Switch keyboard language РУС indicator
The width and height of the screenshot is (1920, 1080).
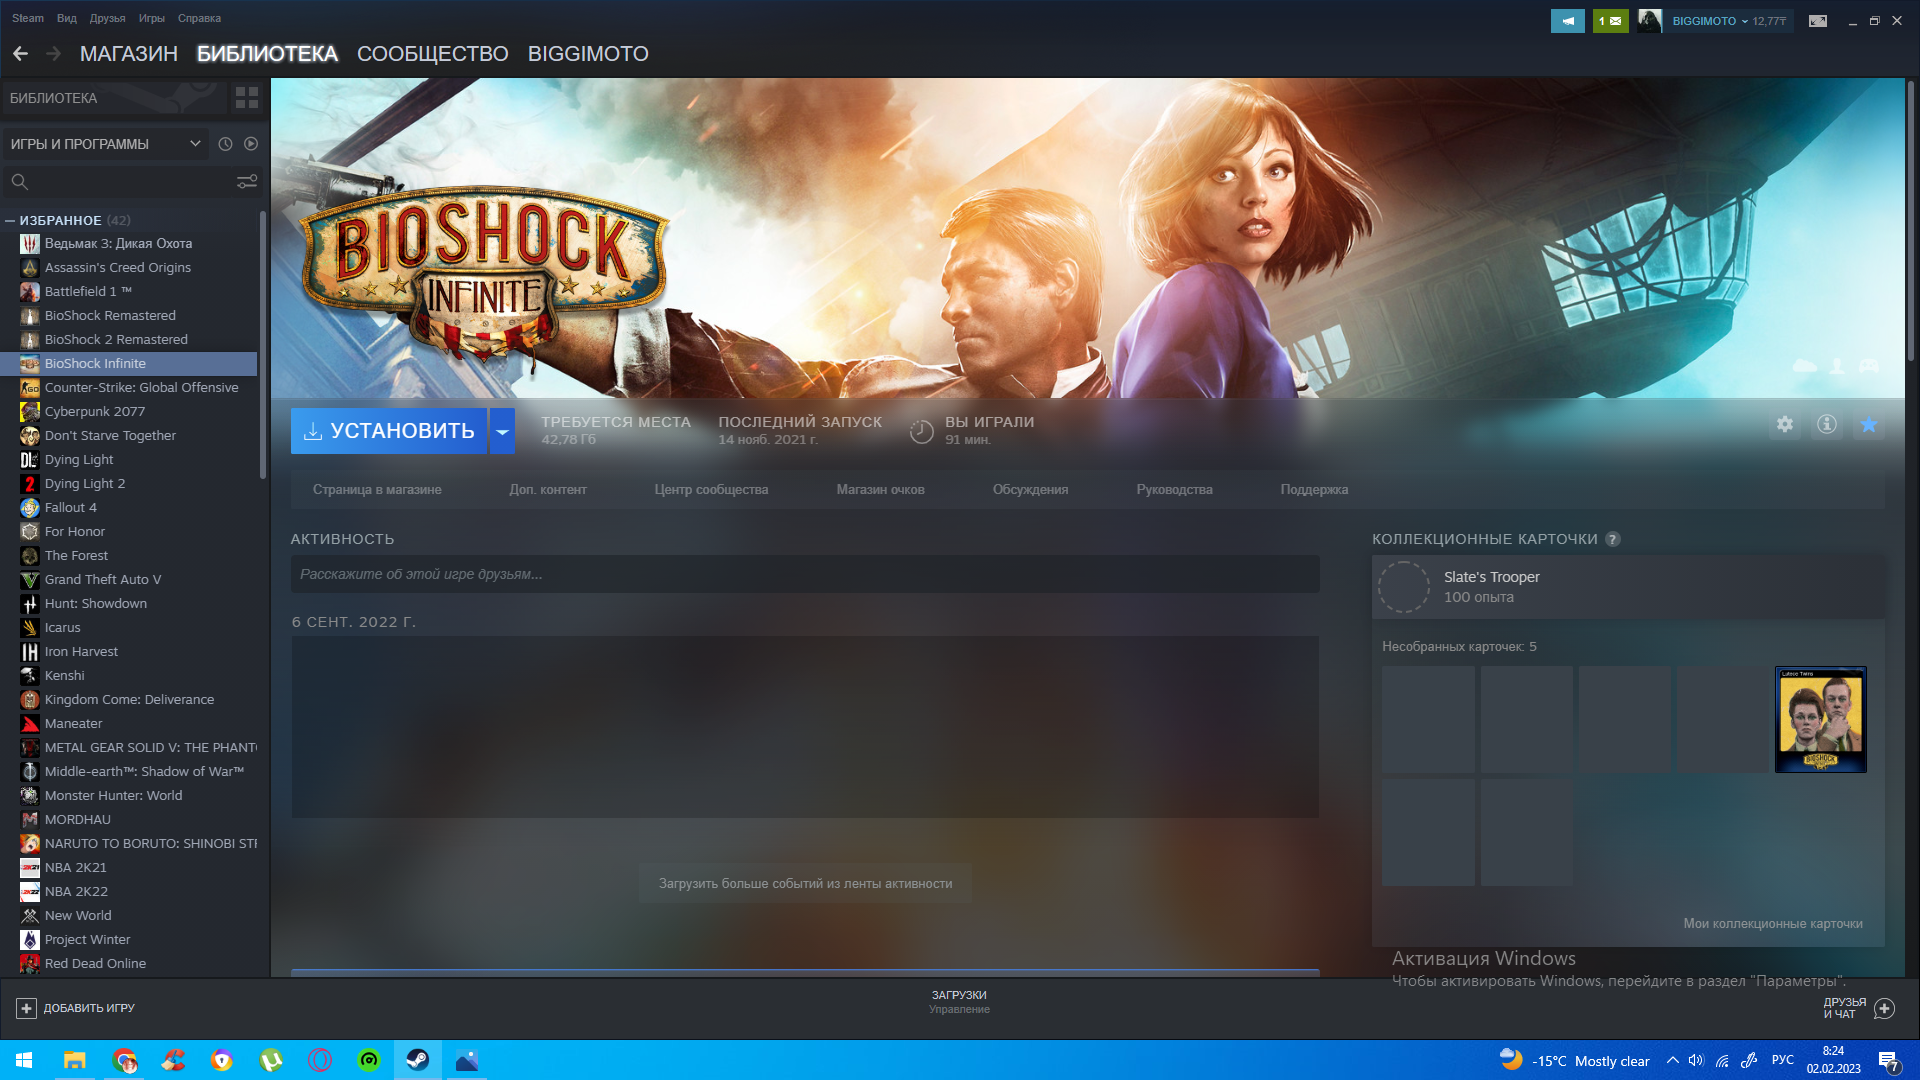pyautogui.click(x=1783, y=1060)
